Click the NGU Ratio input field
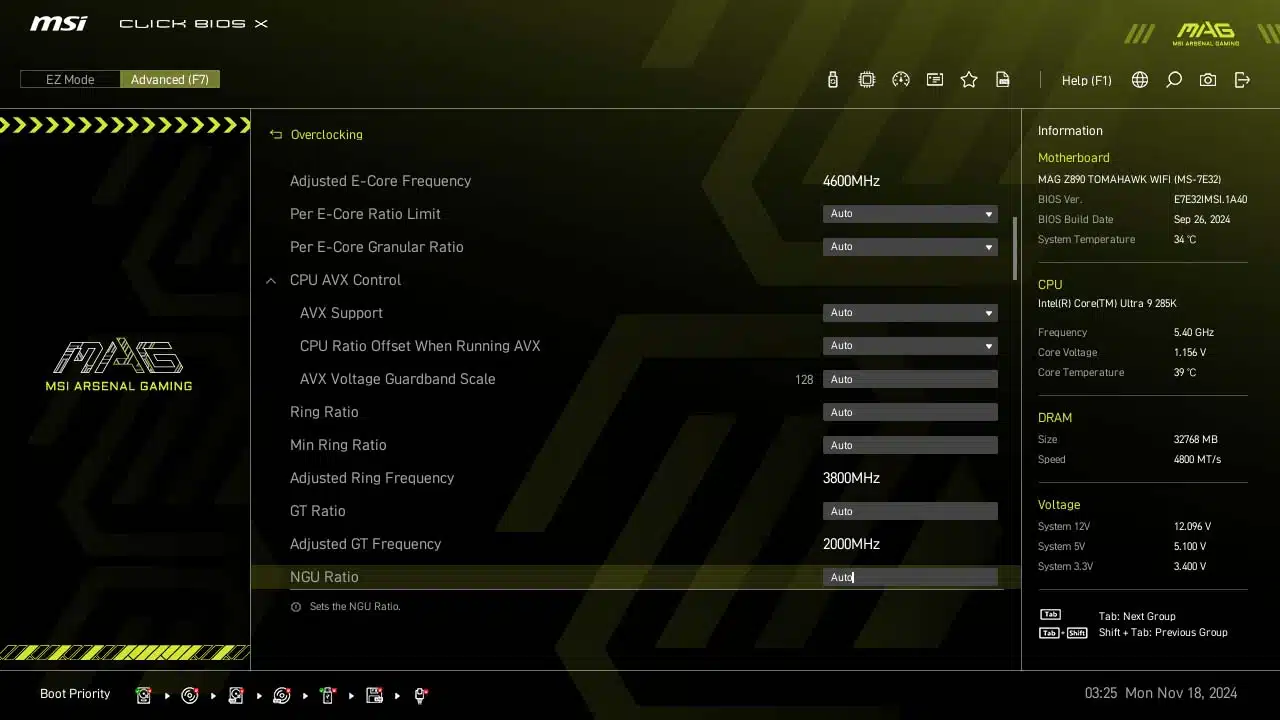1280x720 pixels. (x=910, y=577)
